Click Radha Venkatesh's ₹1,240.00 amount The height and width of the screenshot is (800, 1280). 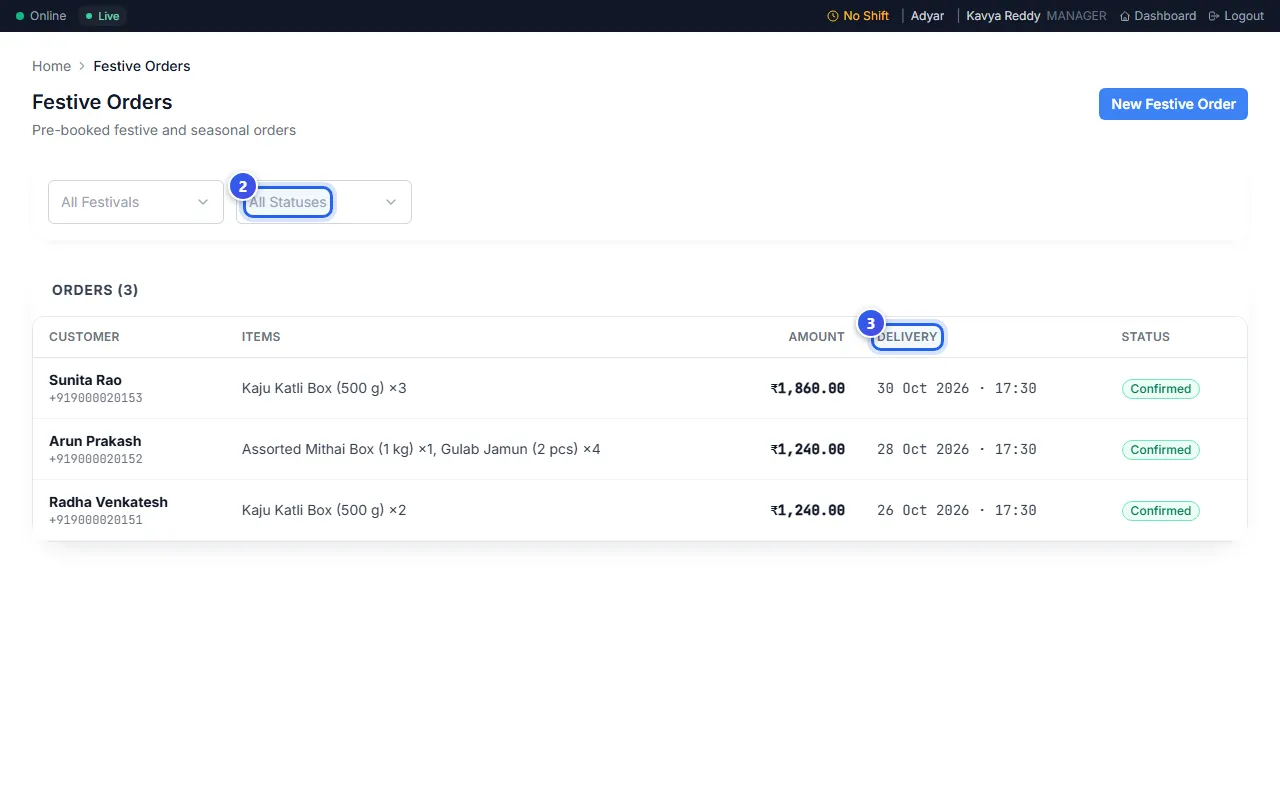(808, 510)
